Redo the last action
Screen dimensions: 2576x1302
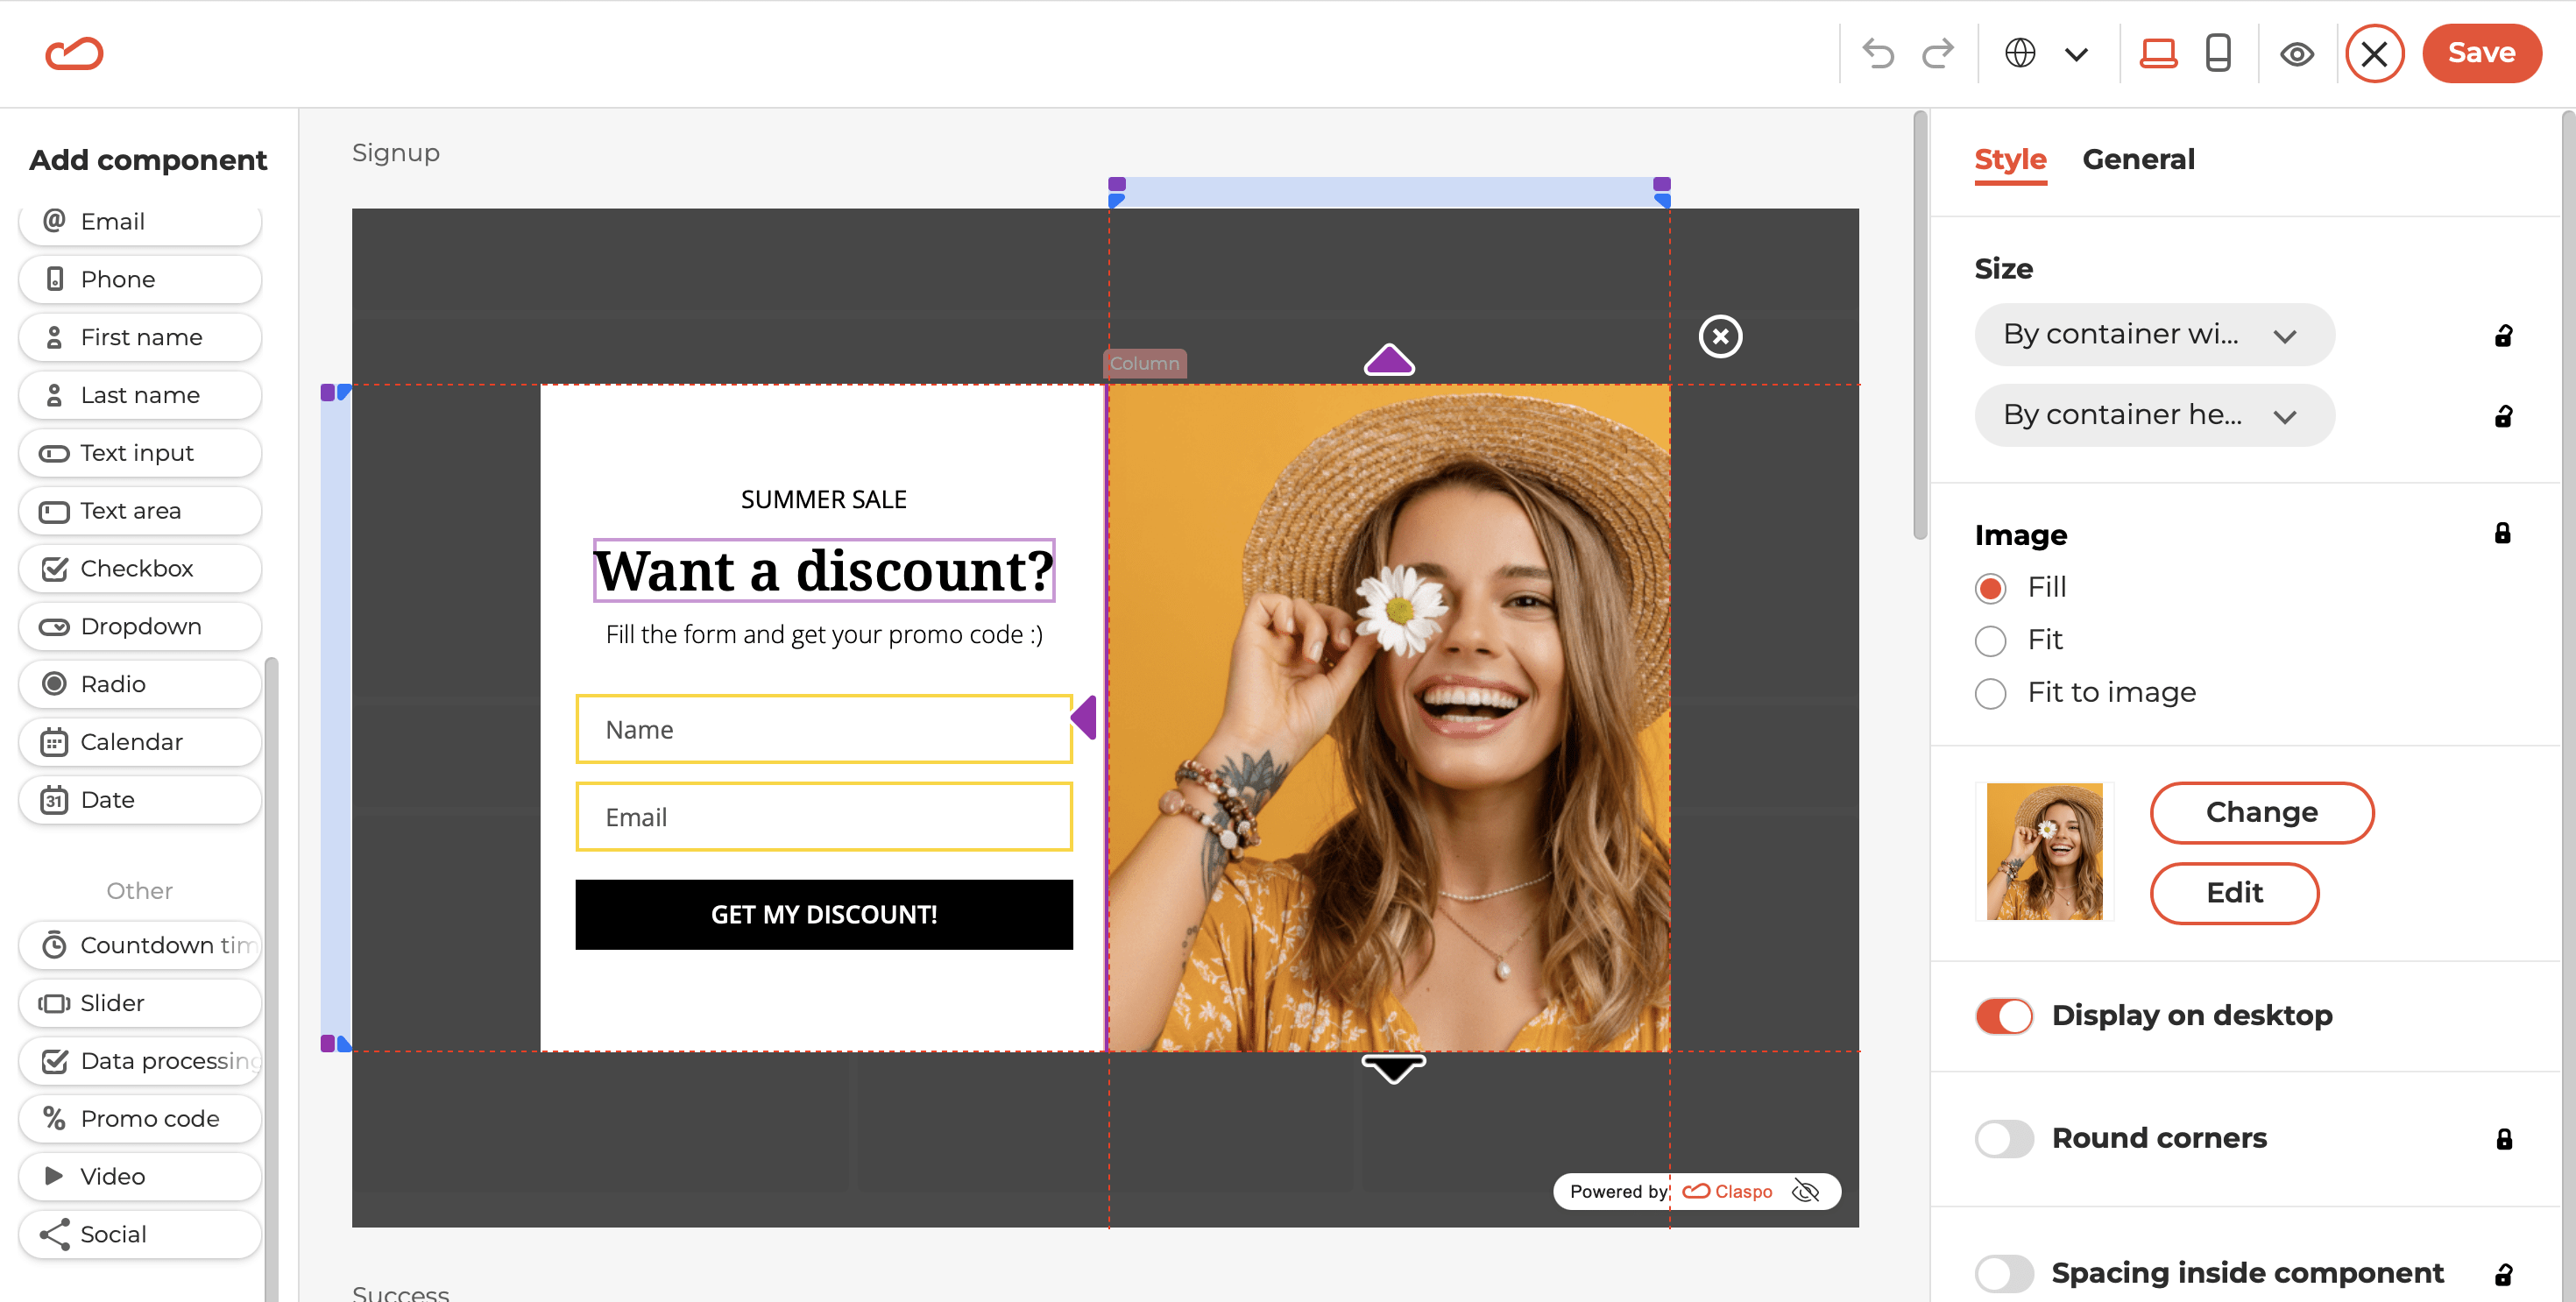point(1938,53)
